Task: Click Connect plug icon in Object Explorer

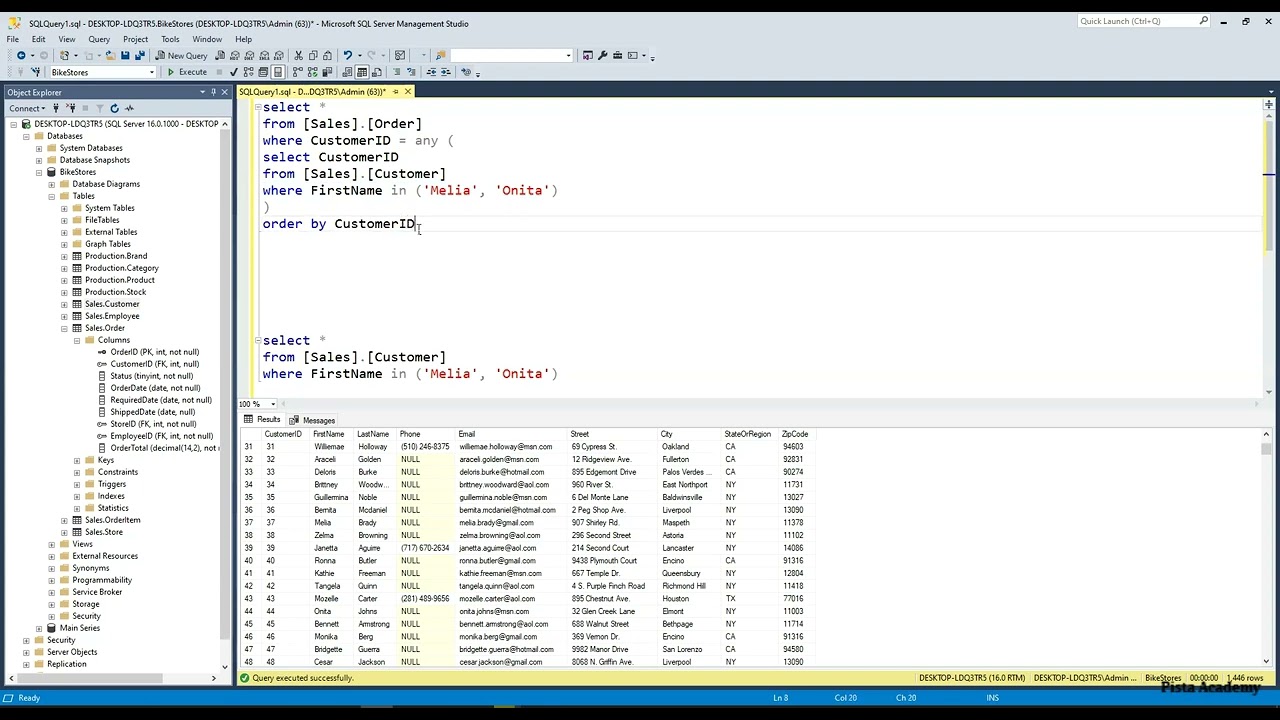Action: pyautogui.click(x=57, y=108)
